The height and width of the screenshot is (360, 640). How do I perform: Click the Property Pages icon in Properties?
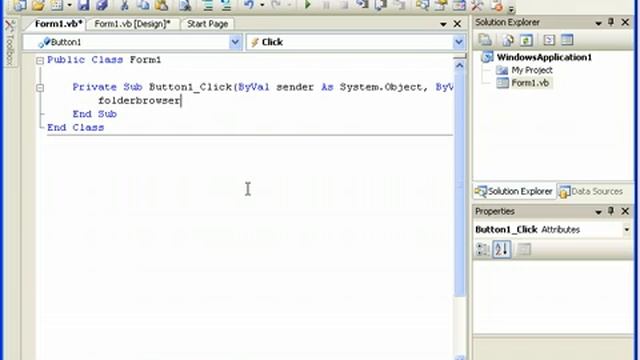pos(524,249)
